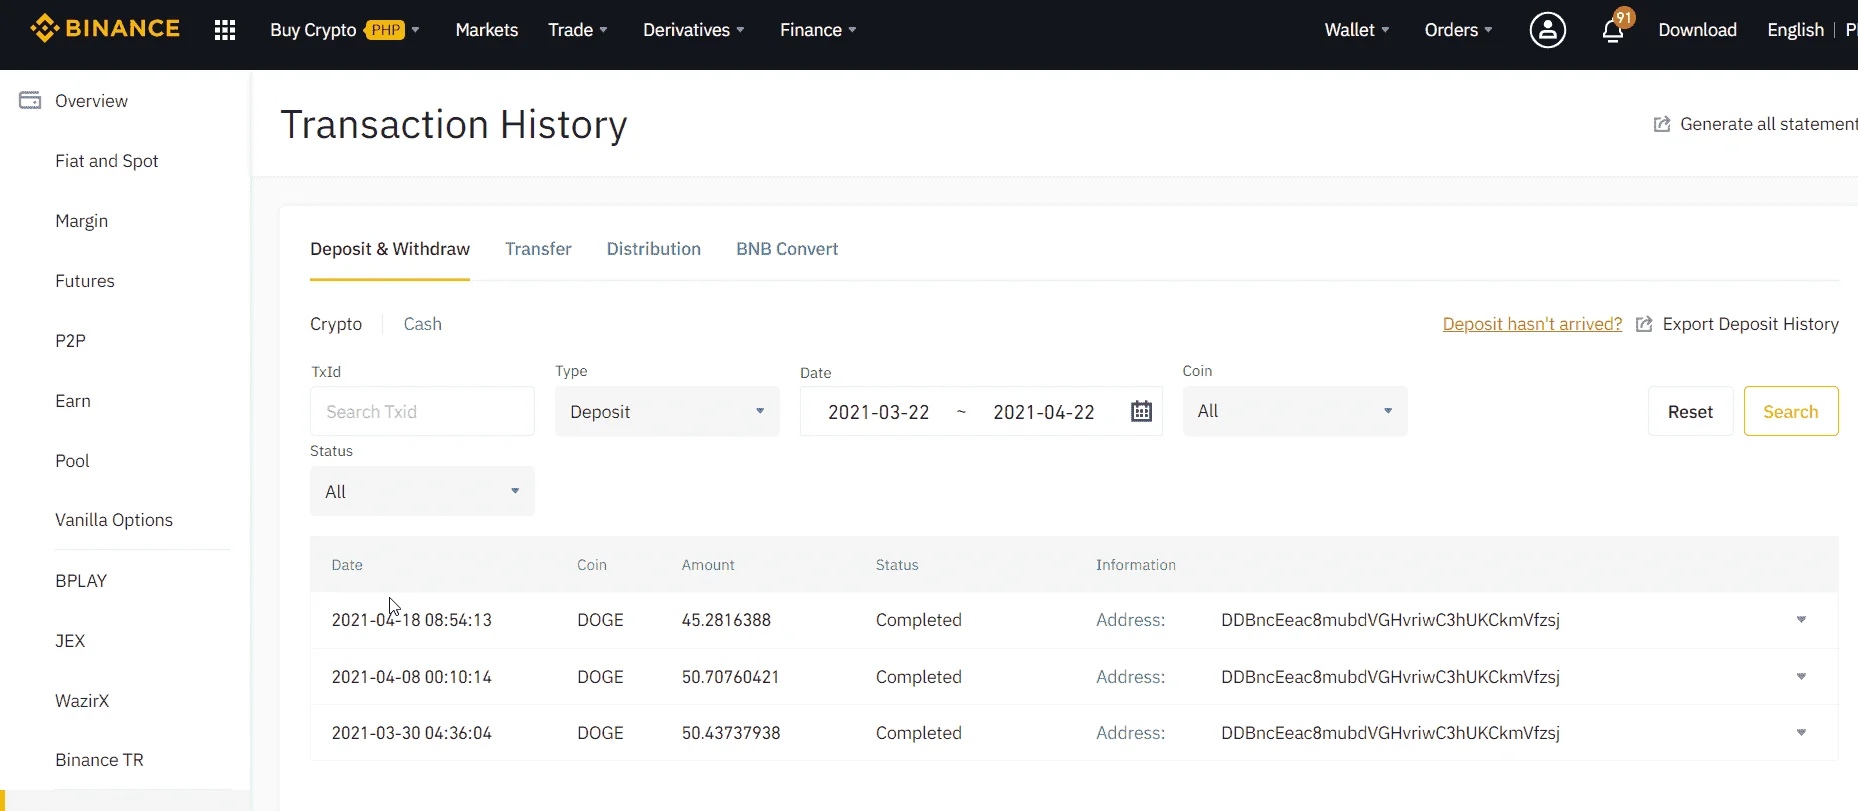Click the date 2021-03-30 04:36:04
Viewport: 1858px width, 811px height.
point(412,733)
